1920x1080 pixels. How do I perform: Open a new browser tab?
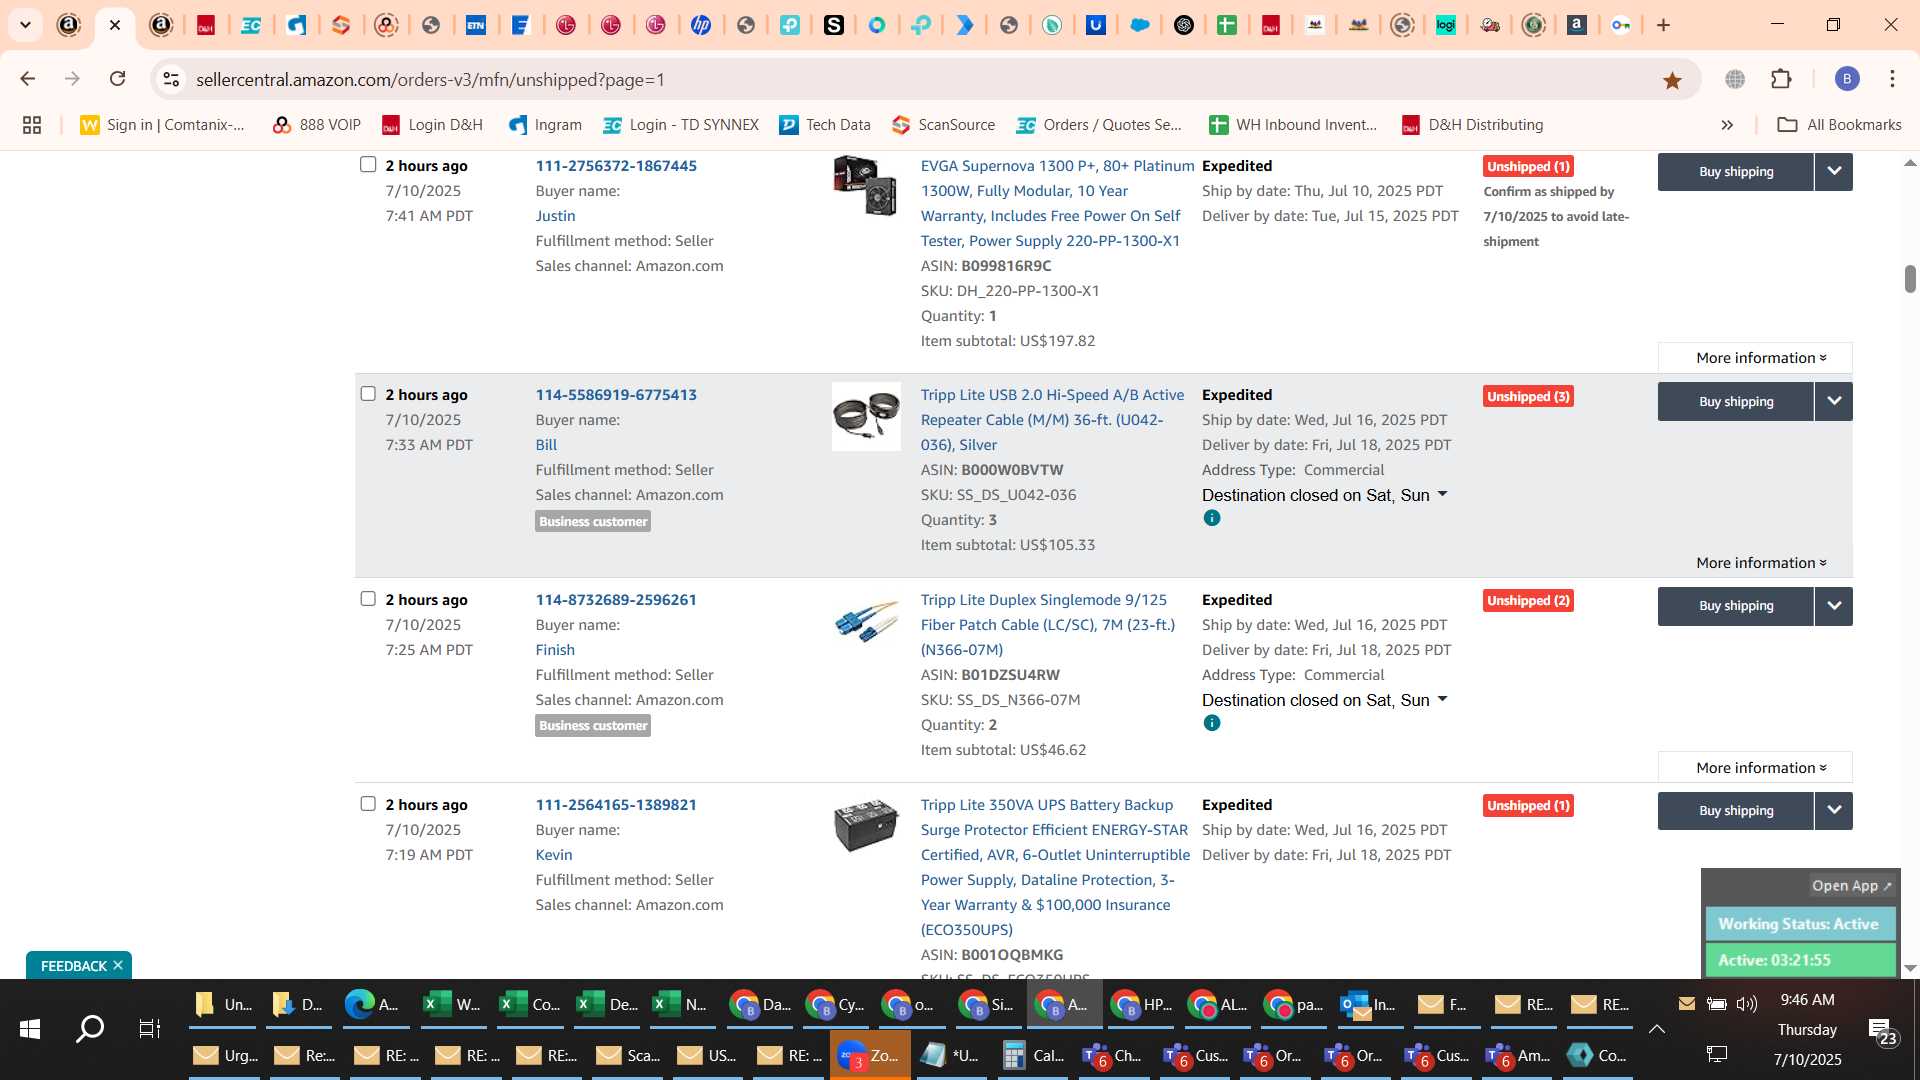[1663, 25]
